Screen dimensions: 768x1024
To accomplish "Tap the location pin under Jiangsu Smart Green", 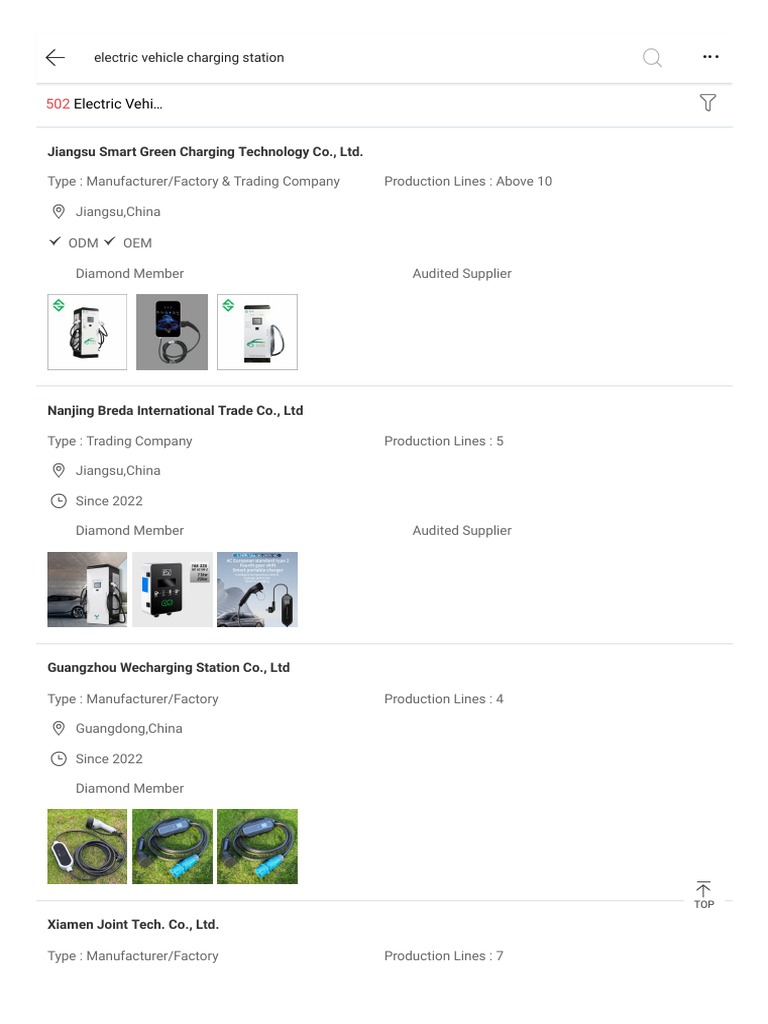I will [x=59, y=212].
